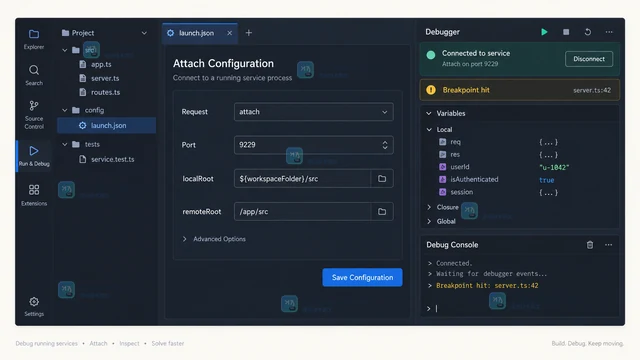
Task: Open the Extensions view
Action: tap(34, 195)
